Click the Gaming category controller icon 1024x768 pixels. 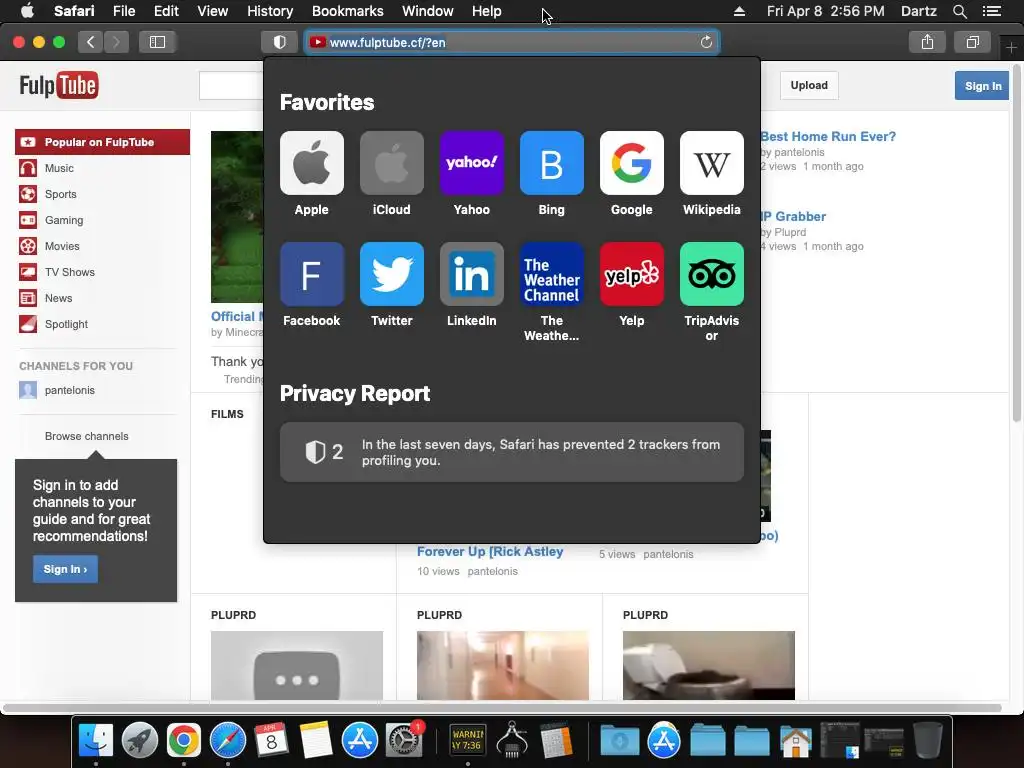click(28, 220)
